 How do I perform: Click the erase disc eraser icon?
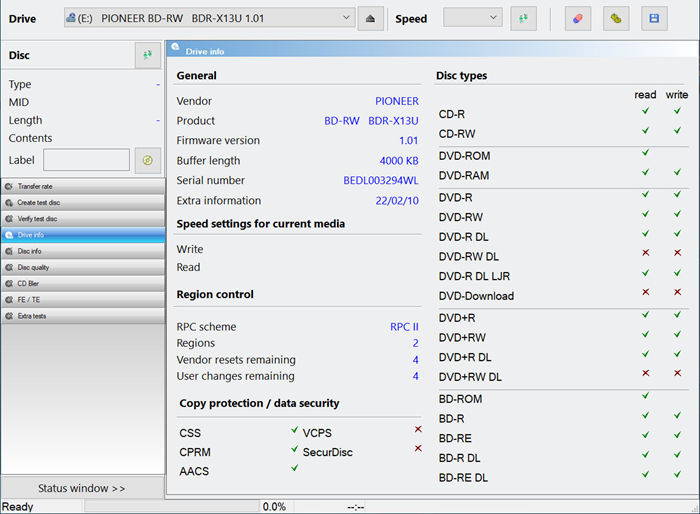click(x=578, y=19)
